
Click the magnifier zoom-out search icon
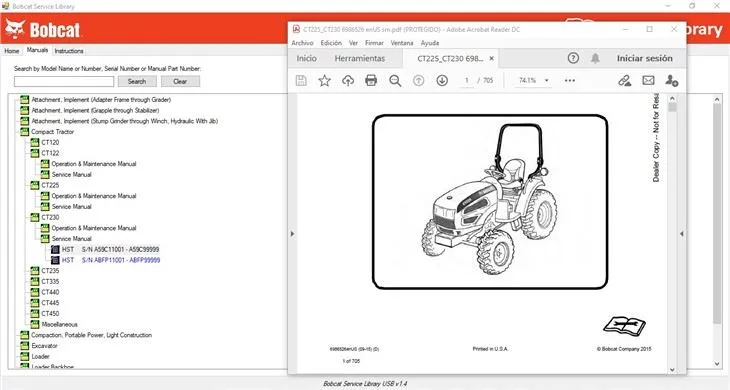(x=395, y=81)
